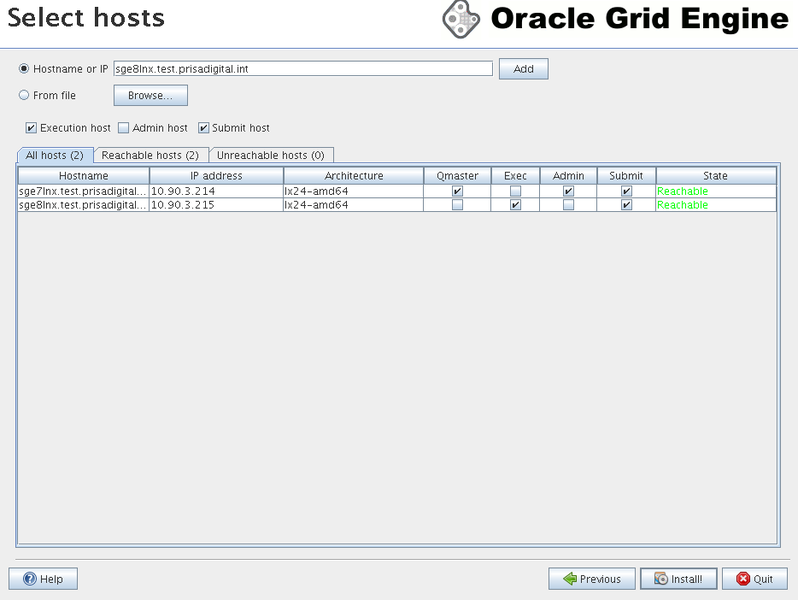
Task: Select the sge8lnx.test.prisadigital hostname cell
Action: point(83,205)
